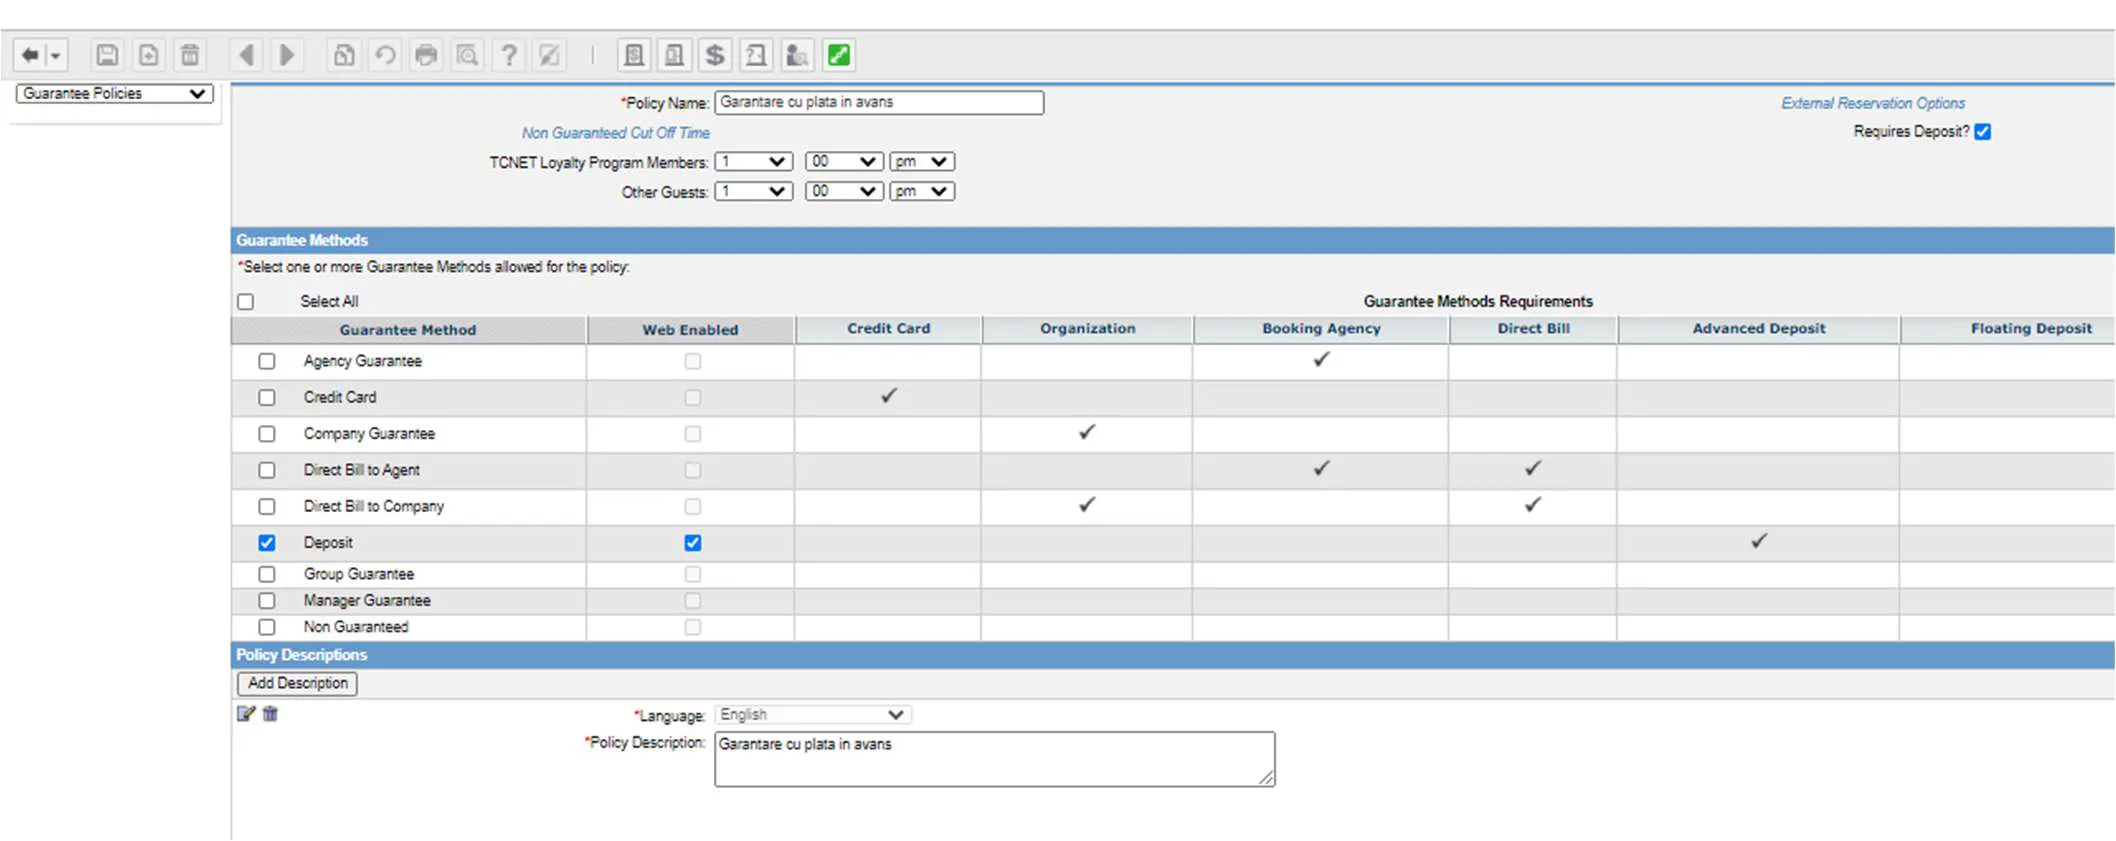Open Other Guests am/pm dropdown
2116x841 pixels.
(x=922, y=192)
